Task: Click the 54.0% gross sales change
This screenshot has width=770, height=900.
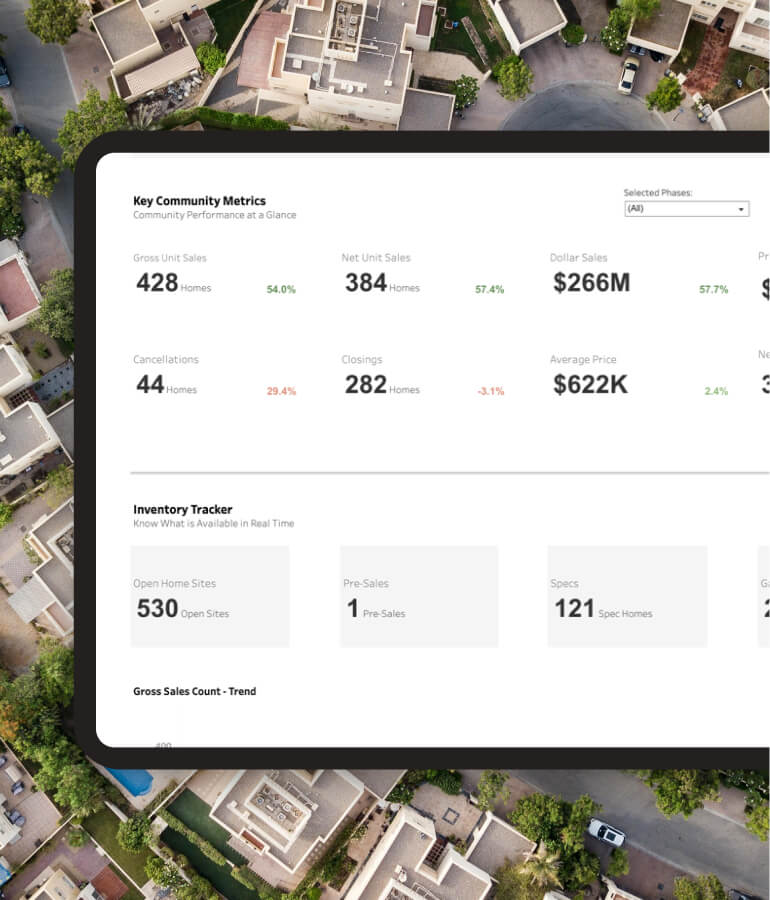Action: tap(281, 289)
